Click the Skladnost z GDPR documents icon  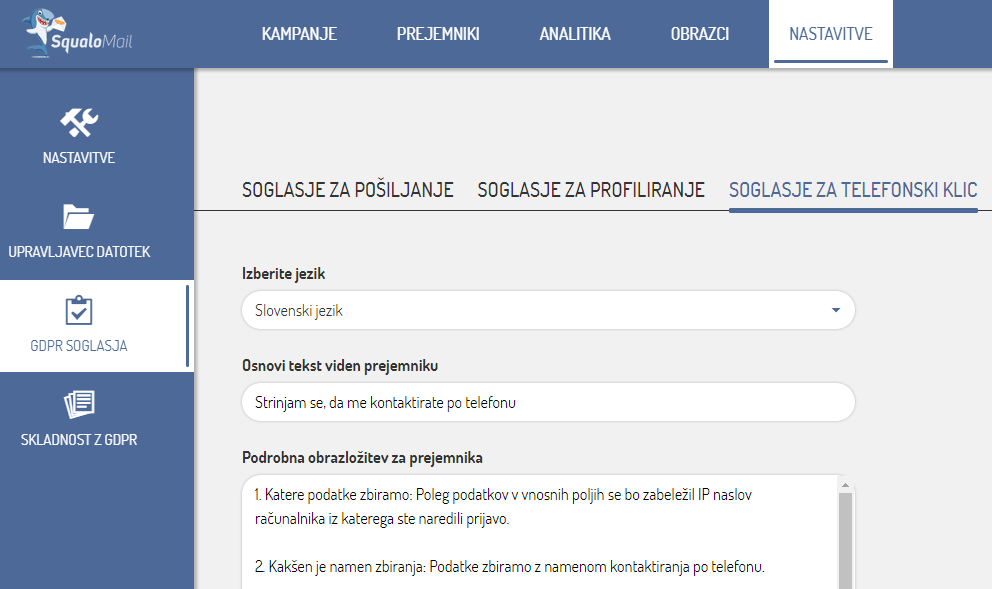coord(78,404)
